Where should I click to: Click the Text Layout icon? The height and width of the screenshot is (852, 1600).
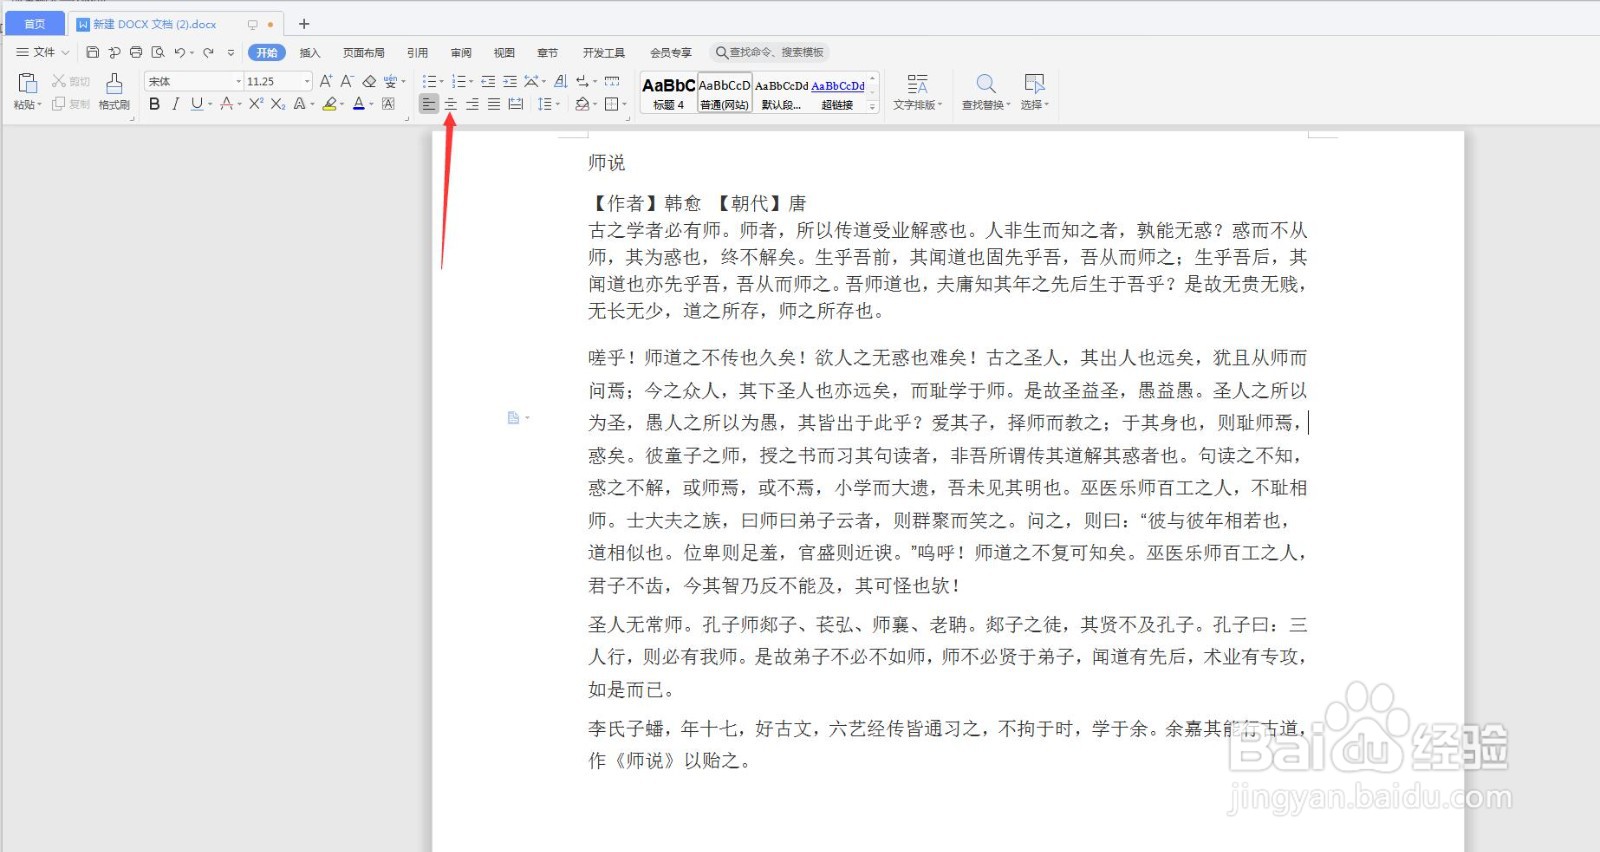pyautogui.click(x=917, y=83)
